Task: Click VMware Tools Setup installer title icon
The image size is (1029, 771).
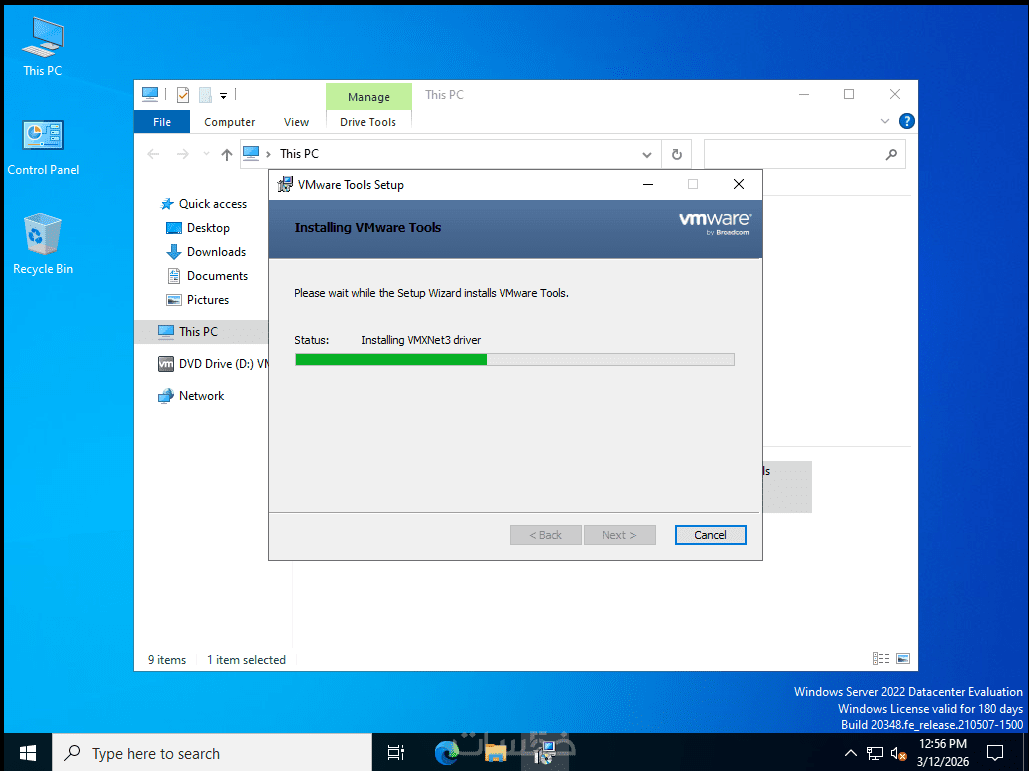Action: 285,184
